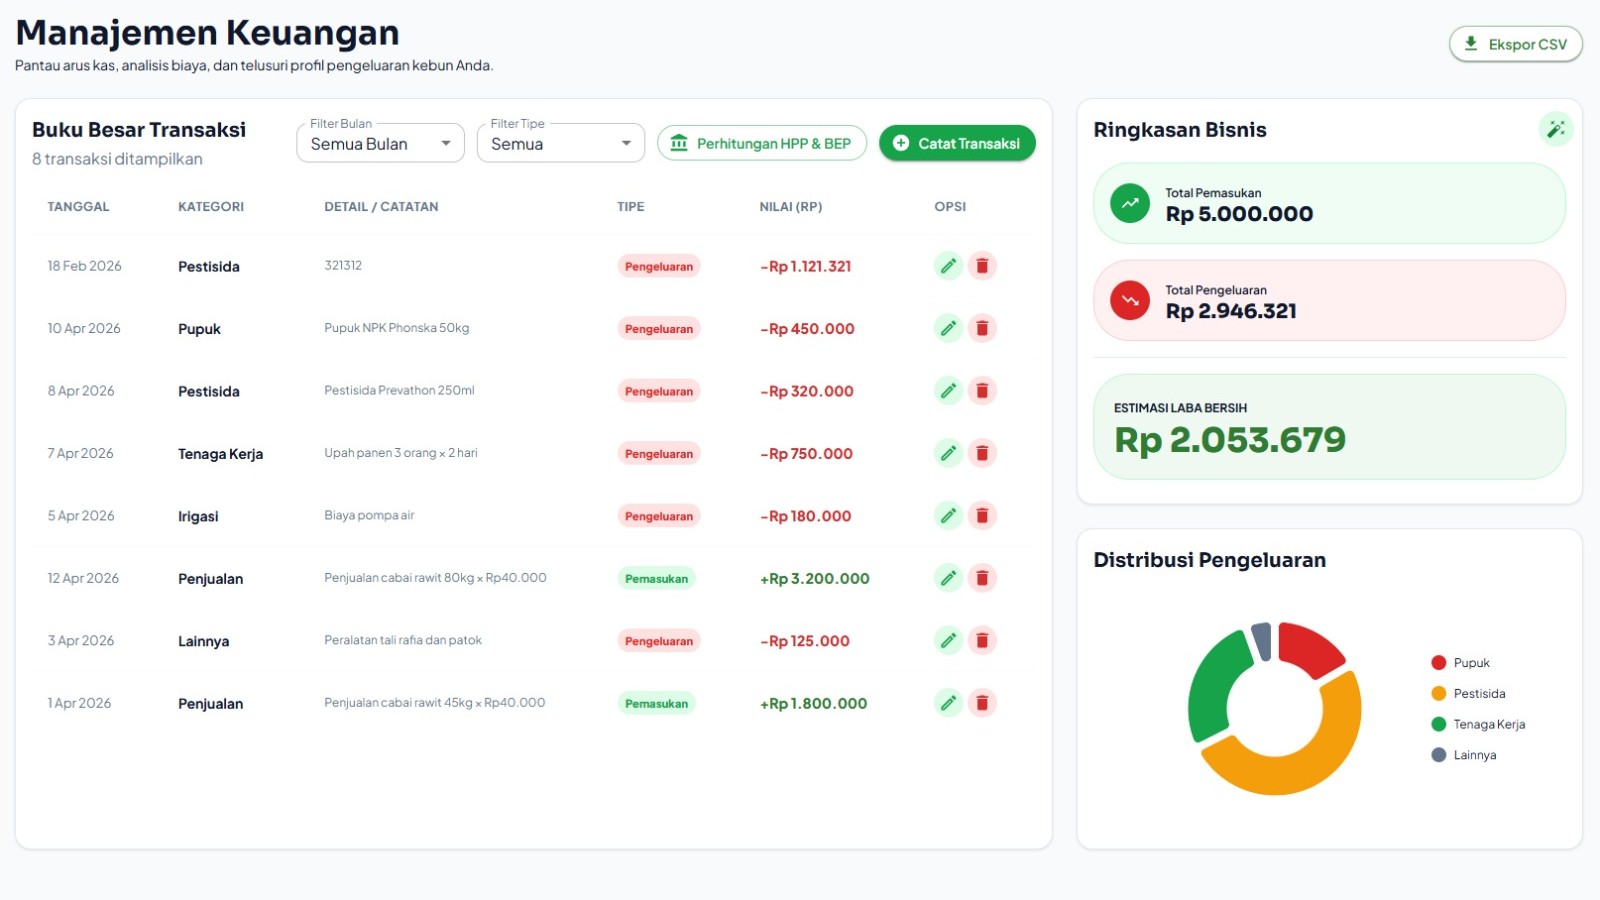Delete the Pupuk NPK Phonska transaction
The height and width of the screenshot is (900, 1600).
click(982, 328)
